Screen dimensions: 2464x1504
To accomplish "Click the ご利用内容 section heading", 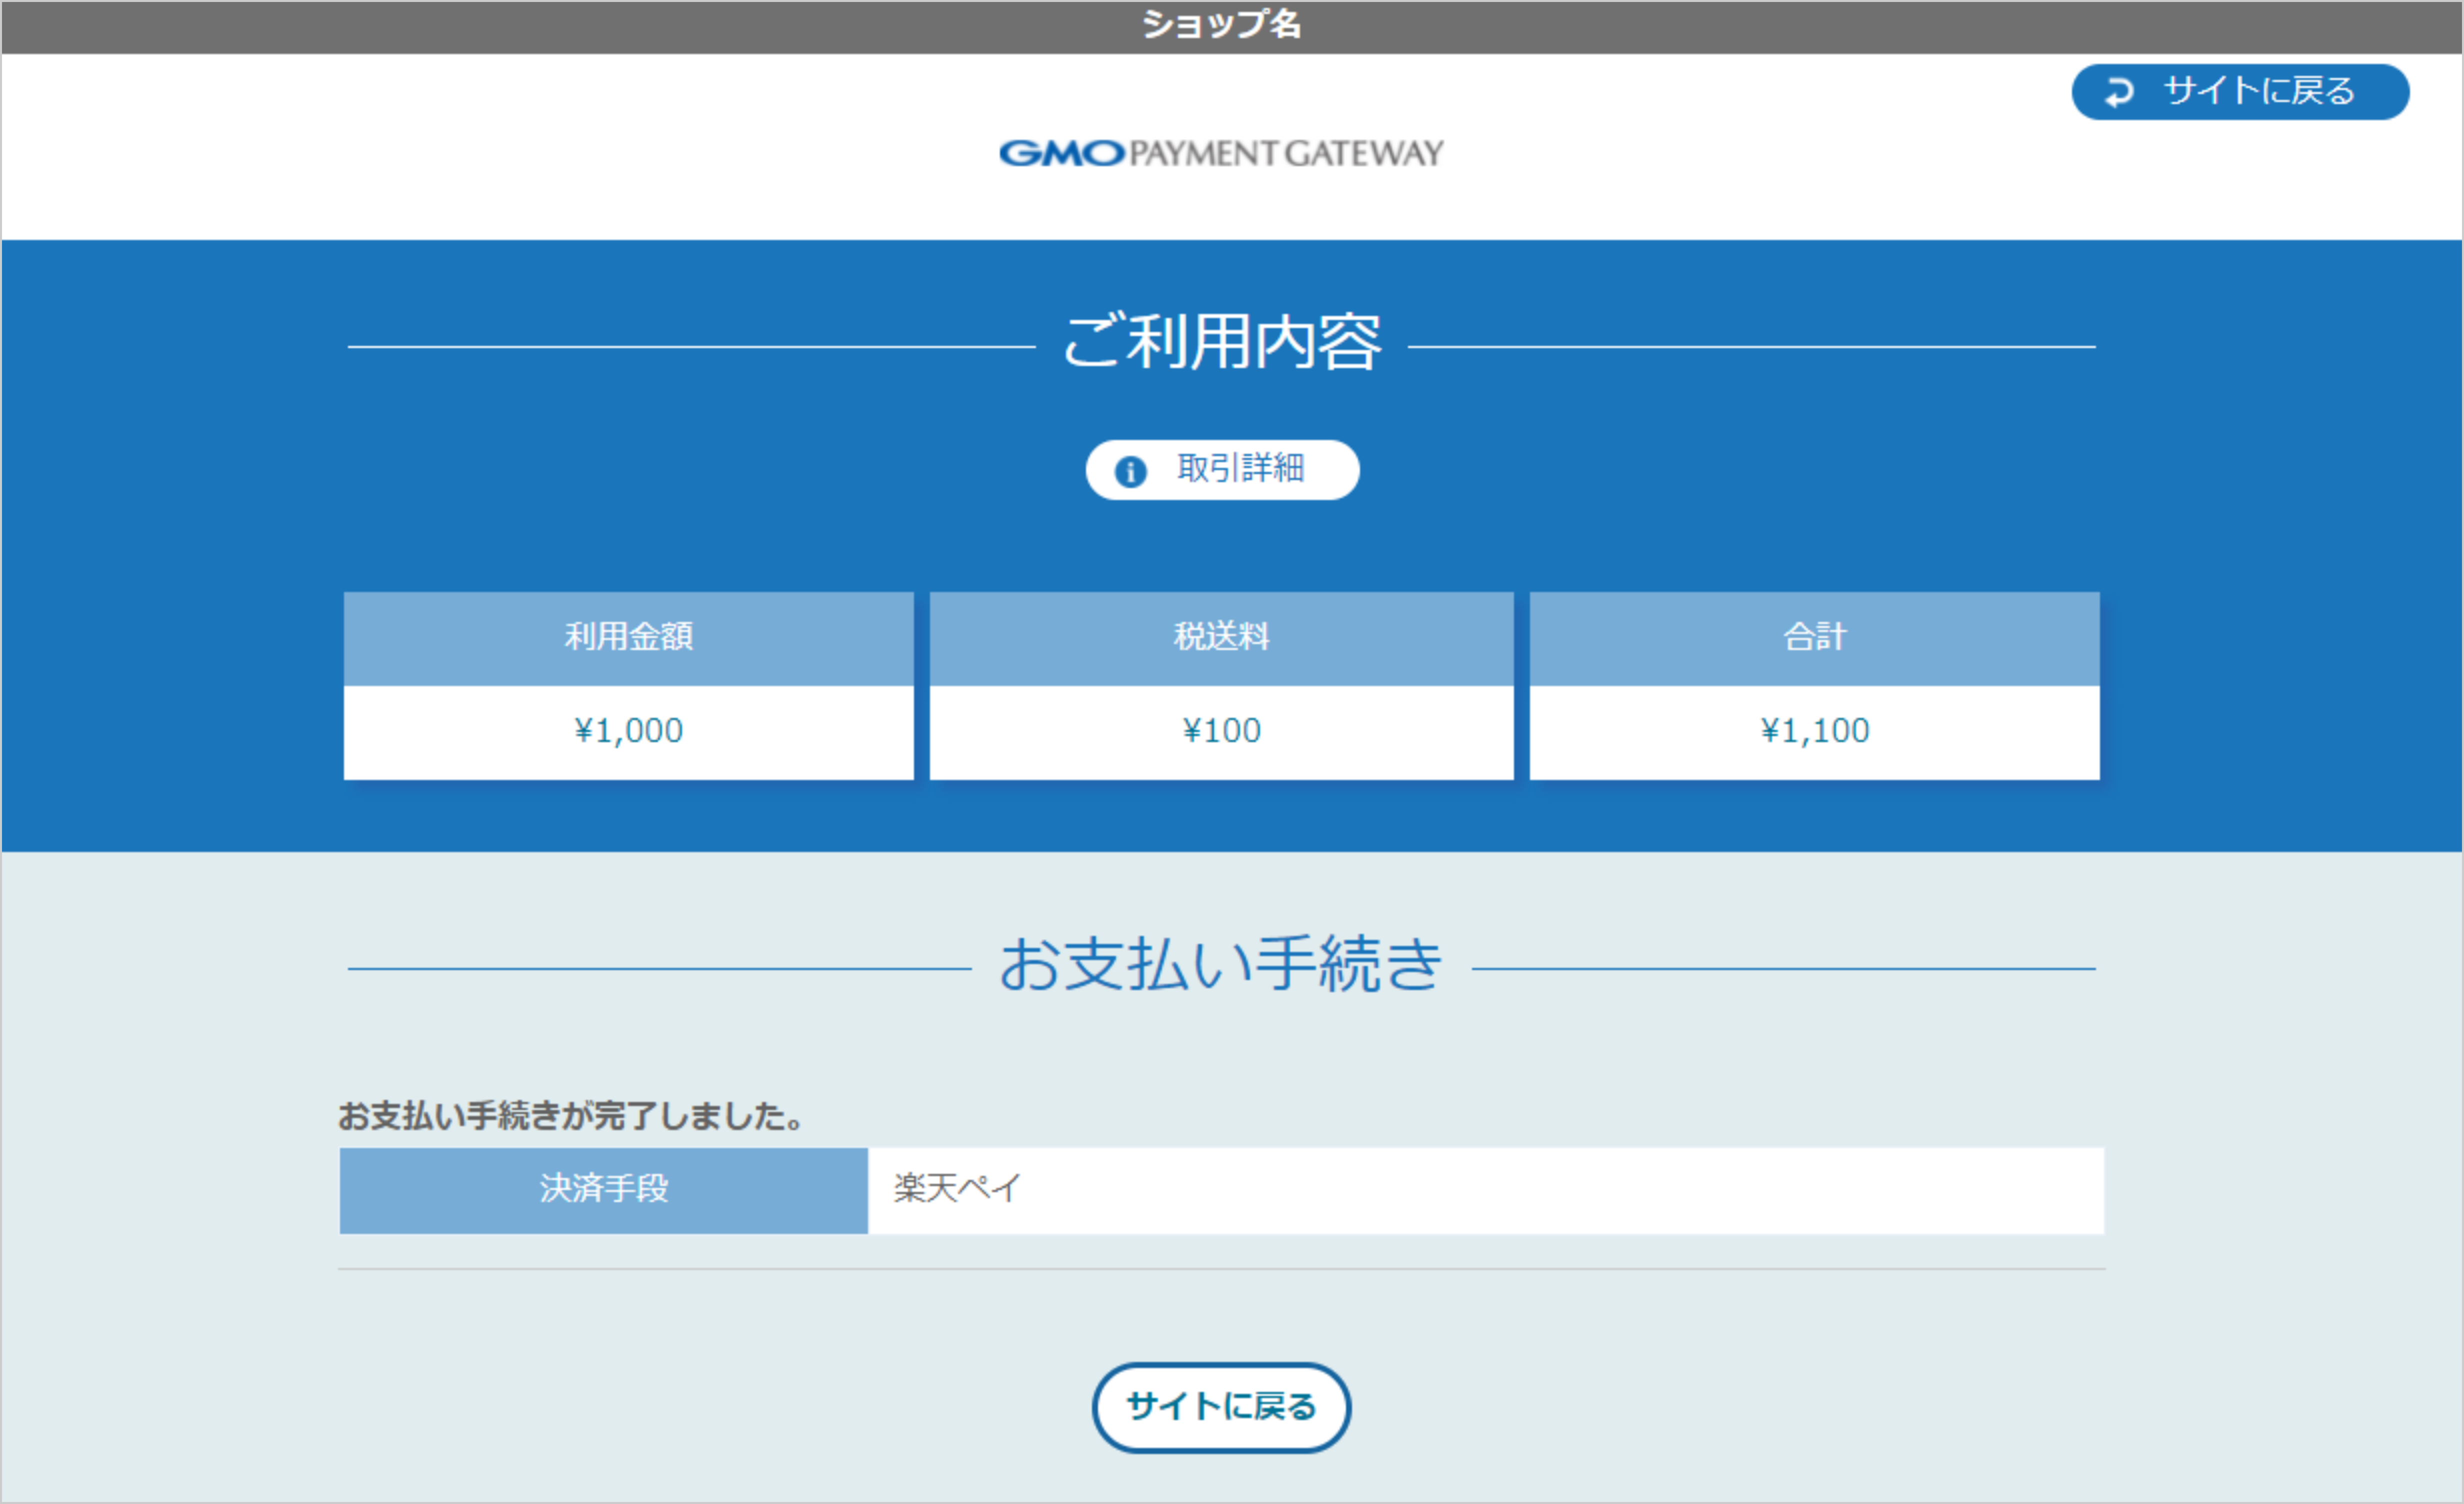I will click(x=1221, y=345).
